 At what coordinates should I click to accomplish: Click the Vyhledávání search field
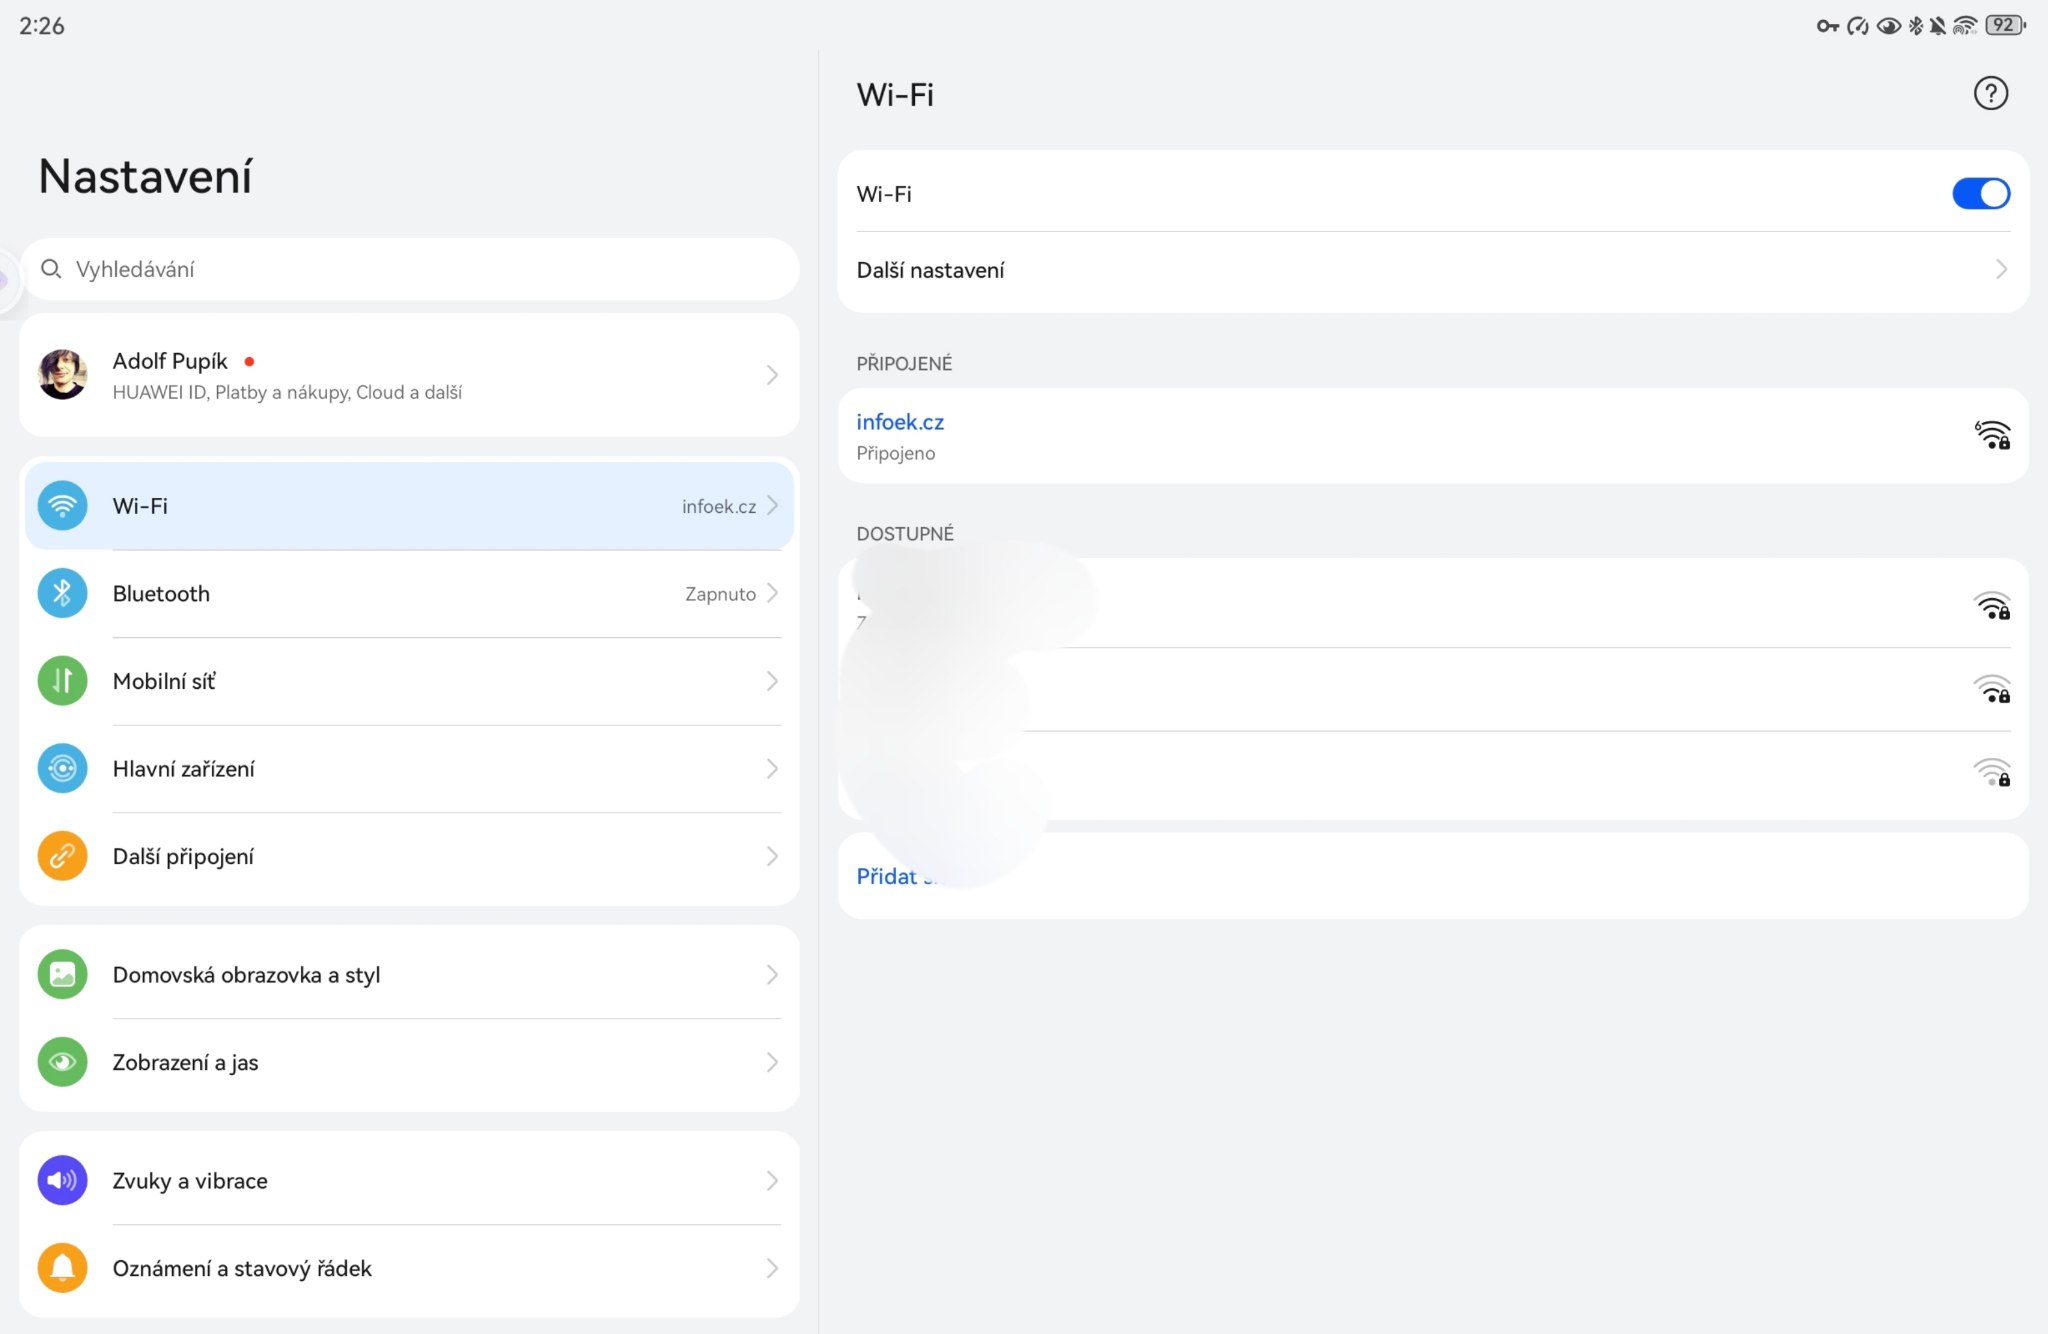tap(410, 269)
